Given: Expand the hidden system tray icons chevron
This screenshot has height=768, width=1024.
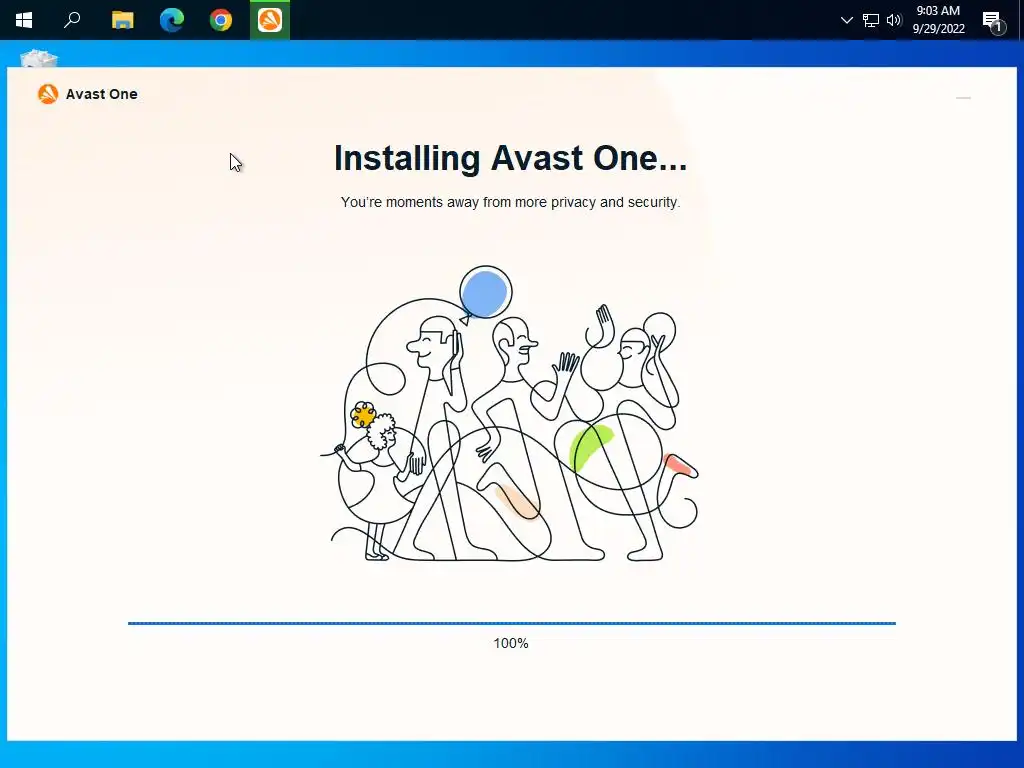Looking at the screenshot, I should point(847,20).
